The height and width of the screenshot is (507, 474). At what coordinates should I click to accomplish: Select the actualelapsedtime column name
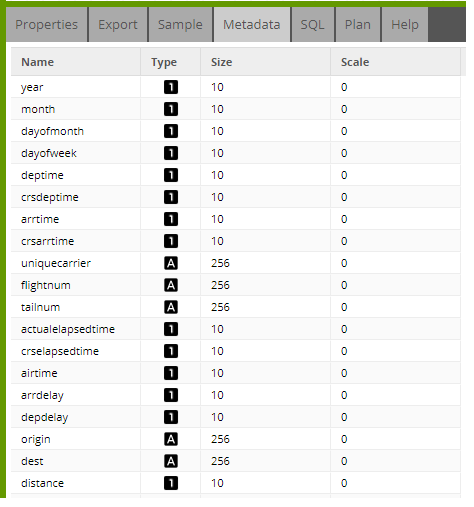coord(68,329)
